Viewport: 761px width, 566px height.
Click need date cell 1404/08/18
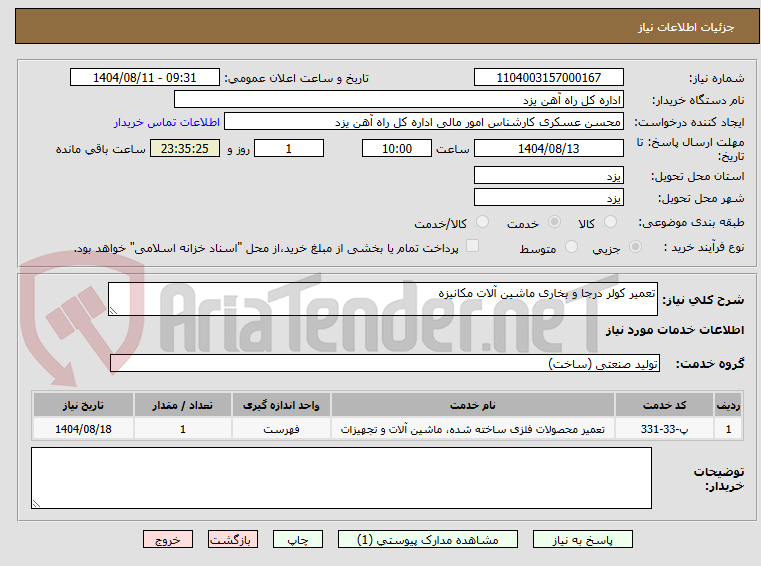click(83, 429)
